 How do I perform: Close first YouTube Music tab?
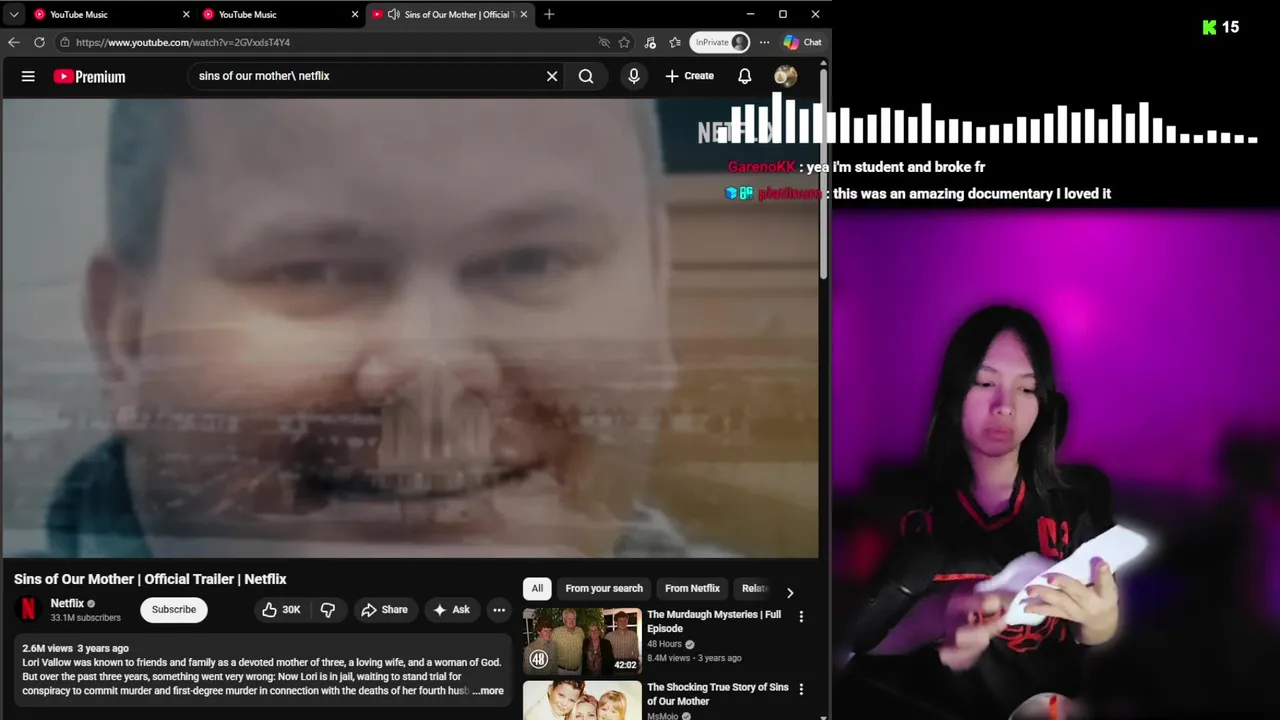pyautogui.click(x=186, y=14)
